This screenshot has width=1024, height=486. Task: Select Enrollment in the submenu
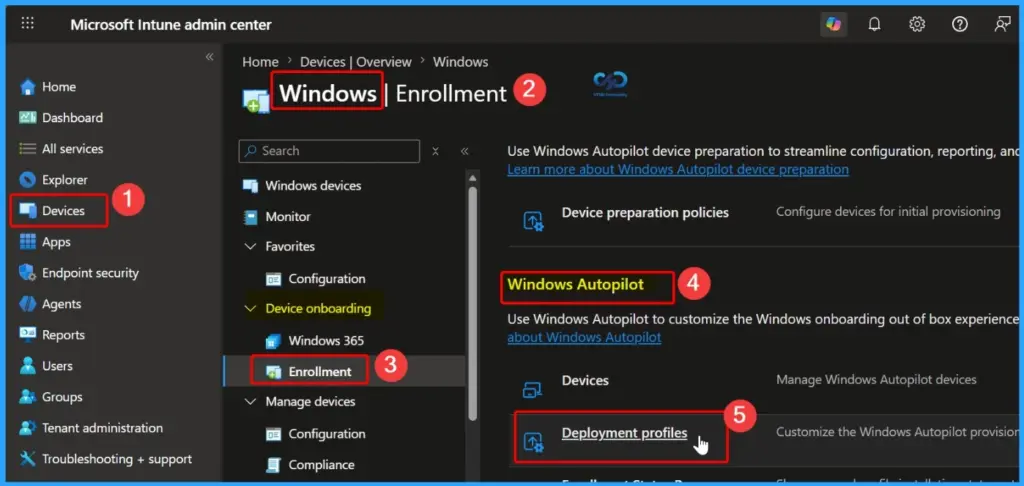320,372
